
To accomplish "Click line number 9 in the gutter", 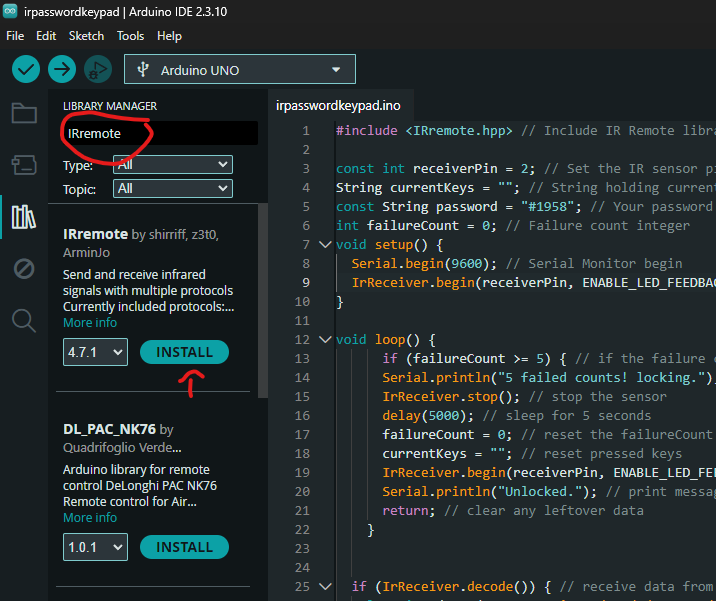I will 305,283.
